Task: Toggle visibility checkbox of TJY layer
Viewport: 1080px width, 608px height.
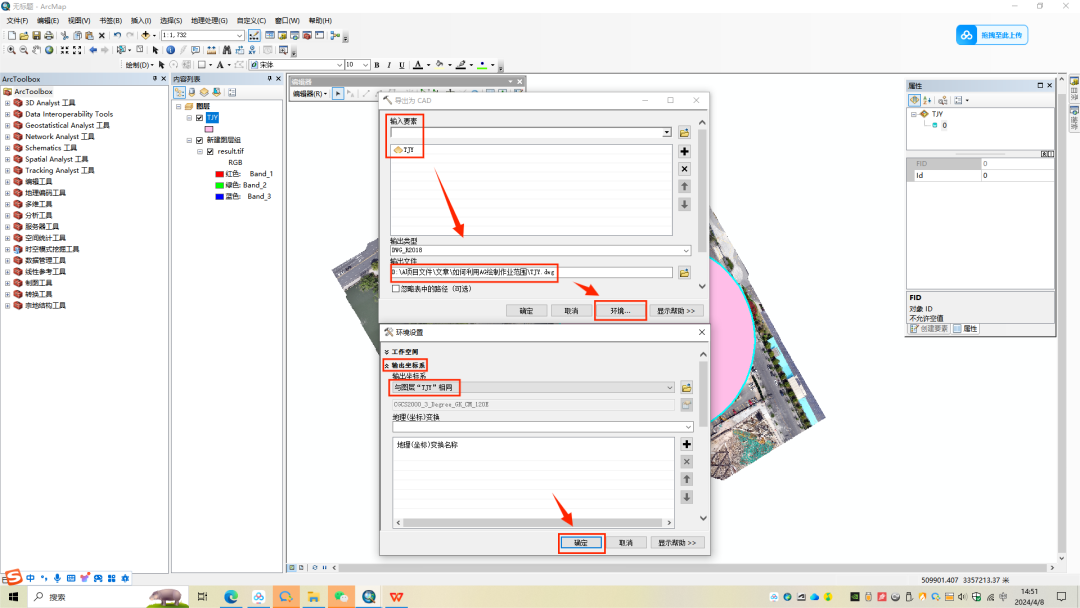Action: pyautogui.click(x=200, y=118)
